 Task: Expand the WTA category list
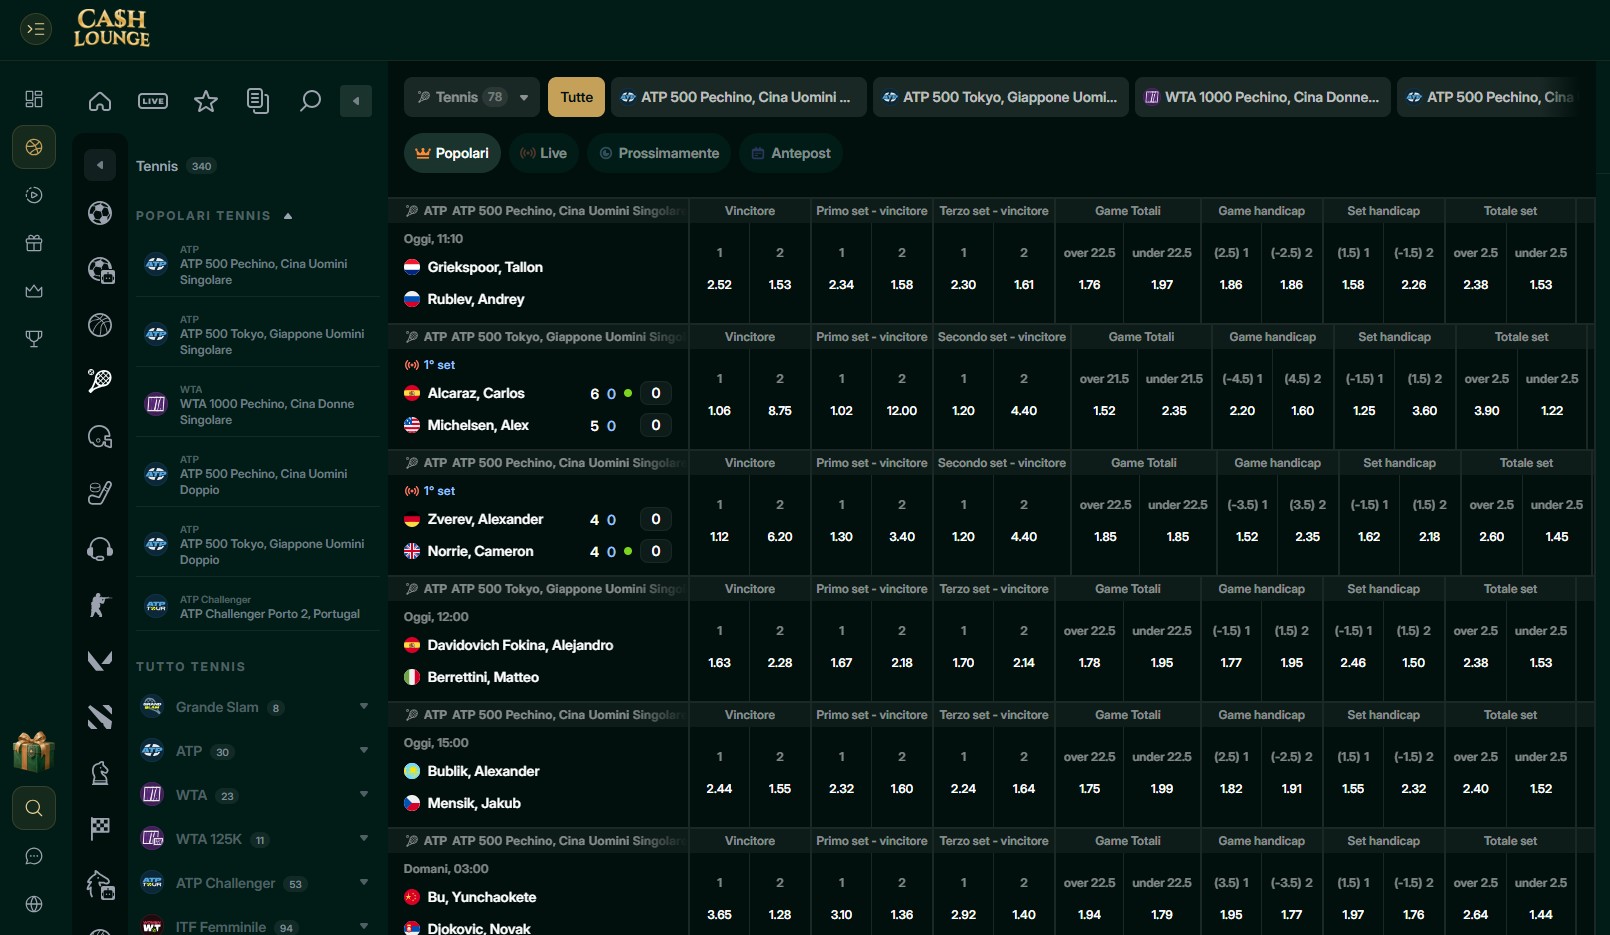point(256,795)
